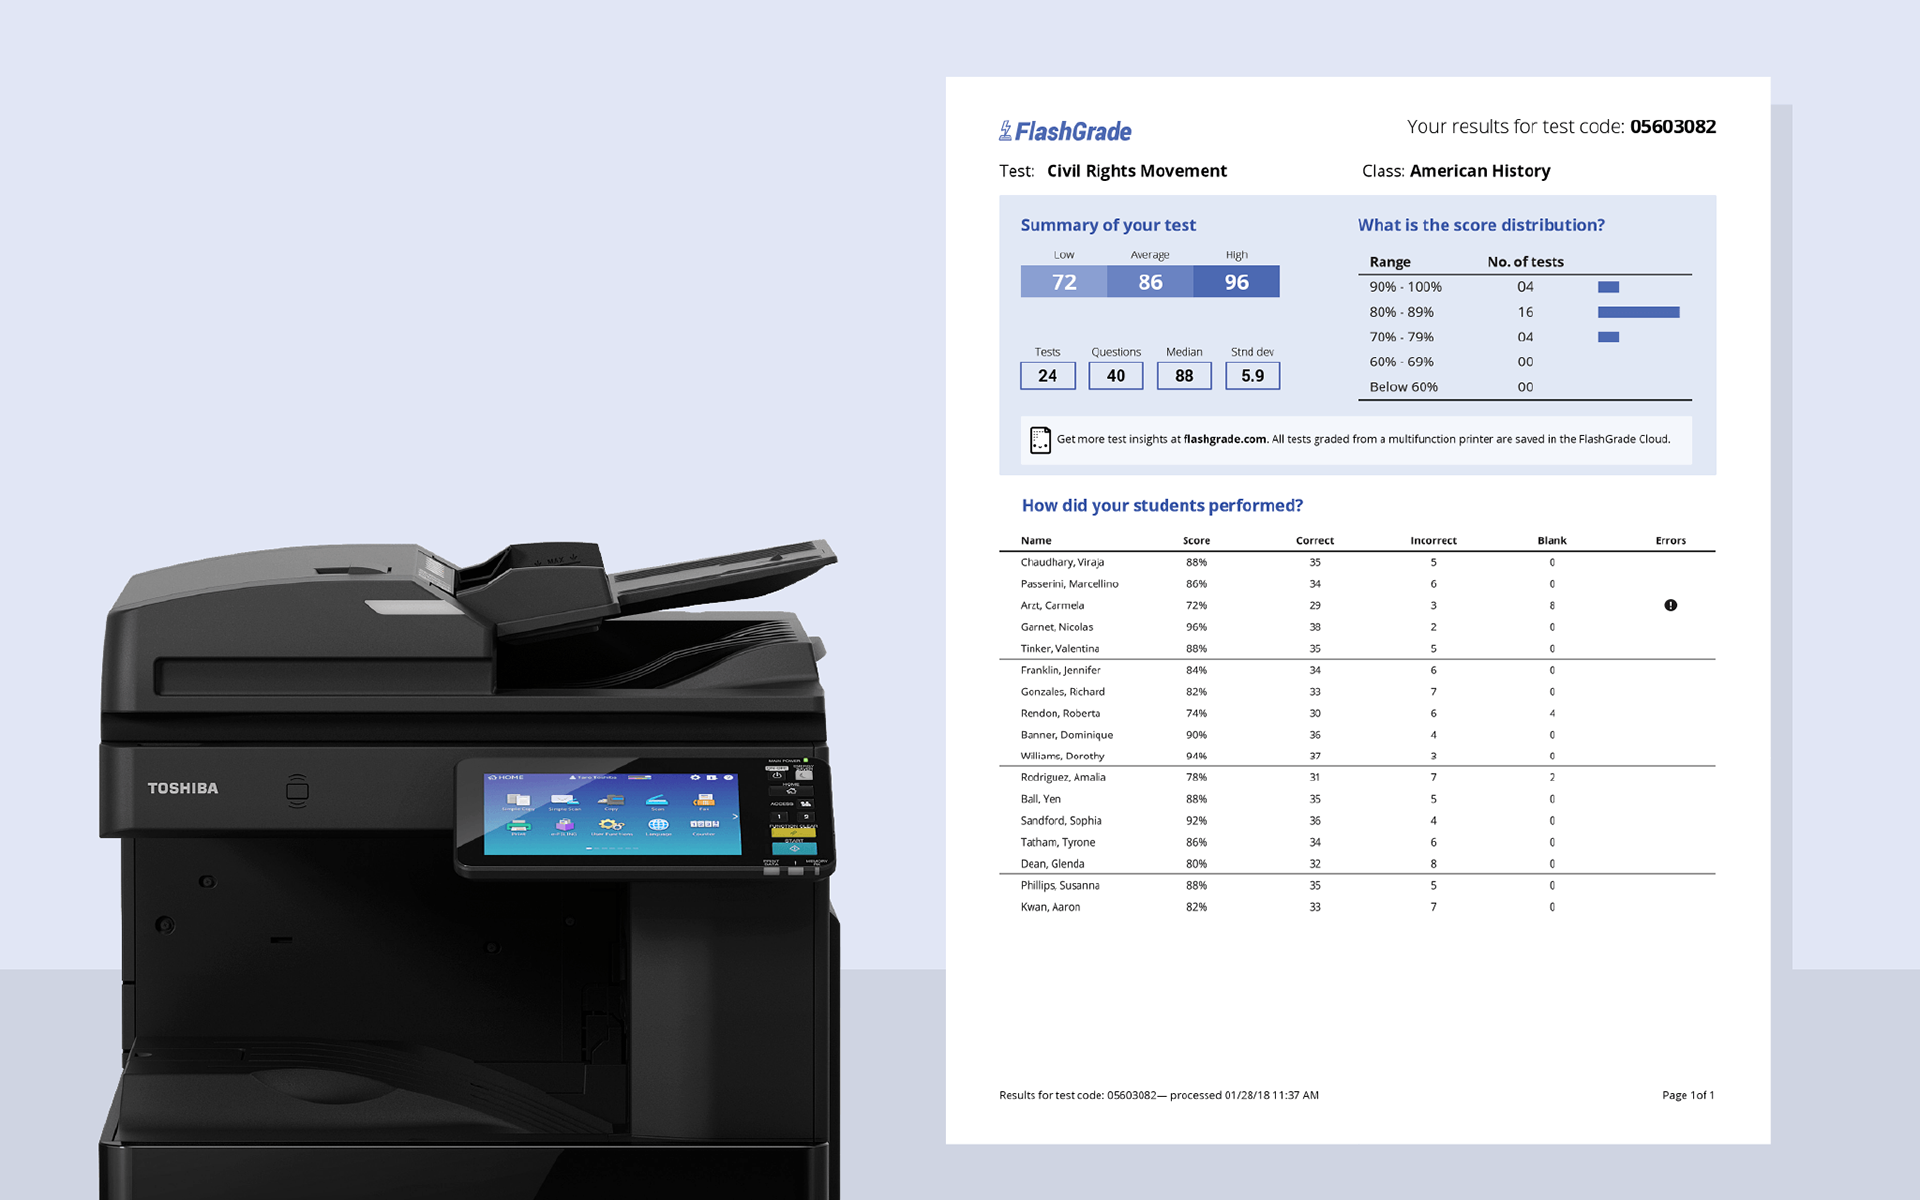Click the error alert icon for Arzt, Carmela
This screenshot has height=1200, width=1920.
[1670, 605]
